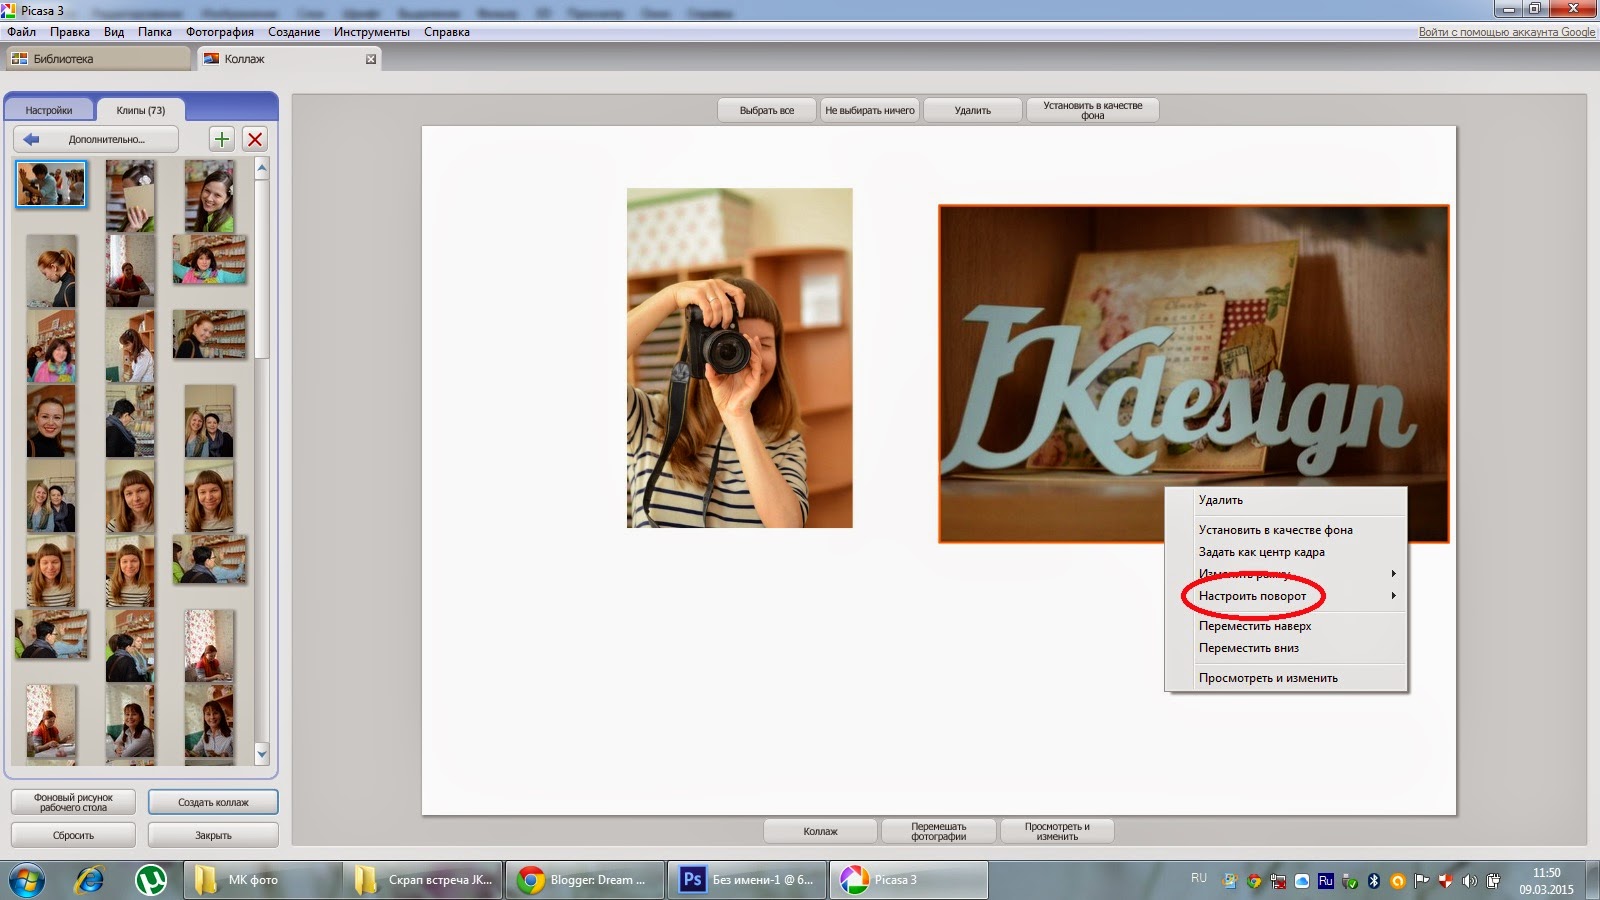Select thumbnail of woman with outstretched arms
The width and height of the screenshot is (1600, 900).
pos(209,259)
